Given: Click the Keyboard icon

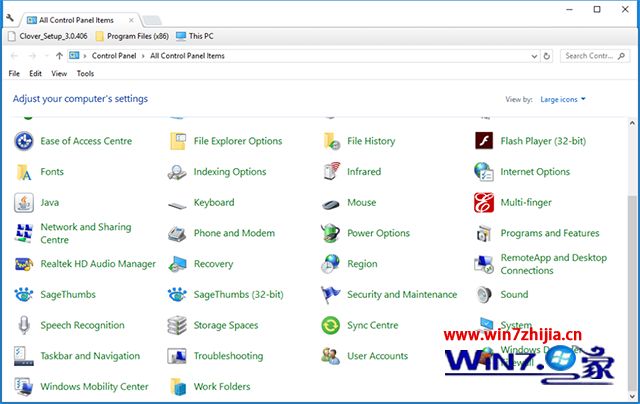Looking at the screenshot, I should [x=177, y=205].
